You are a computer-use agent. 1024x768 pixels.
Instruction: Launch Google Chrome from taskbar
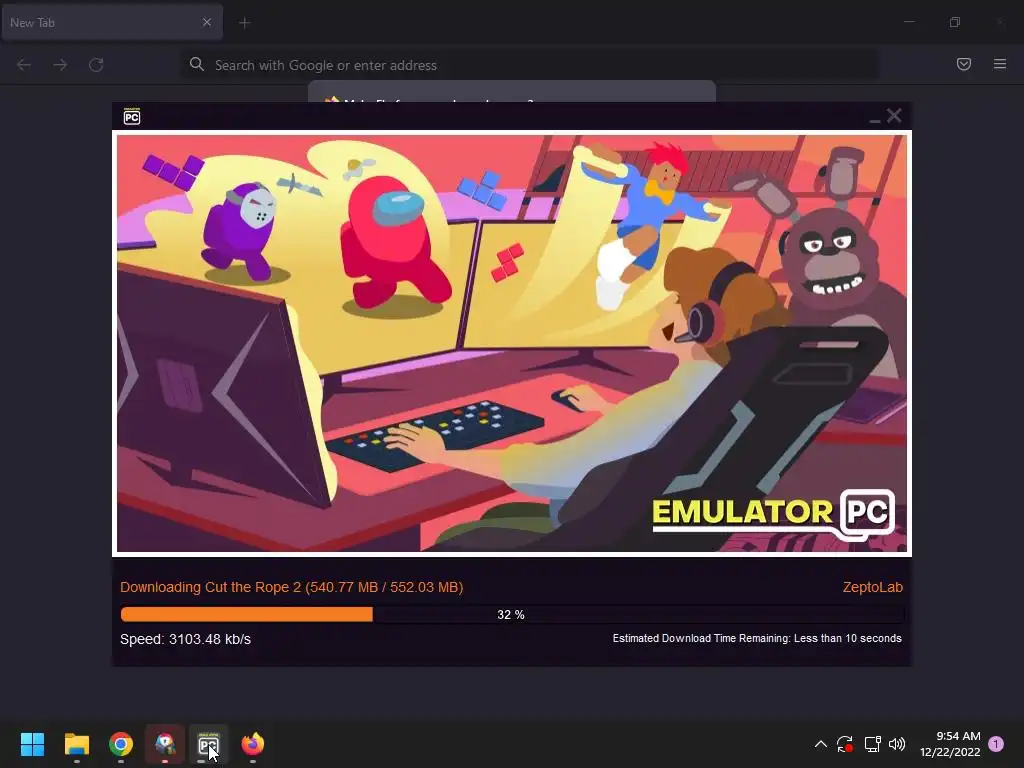(x=121, y=744)
